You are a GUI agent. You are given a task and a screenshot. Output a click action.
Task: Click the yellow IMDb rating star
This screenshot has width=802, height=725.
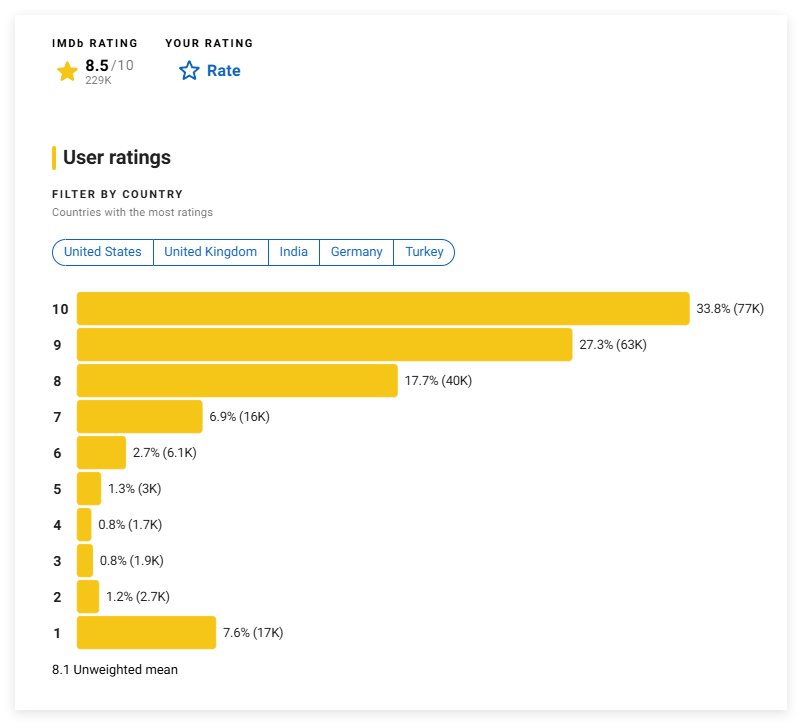click(67, 72)
